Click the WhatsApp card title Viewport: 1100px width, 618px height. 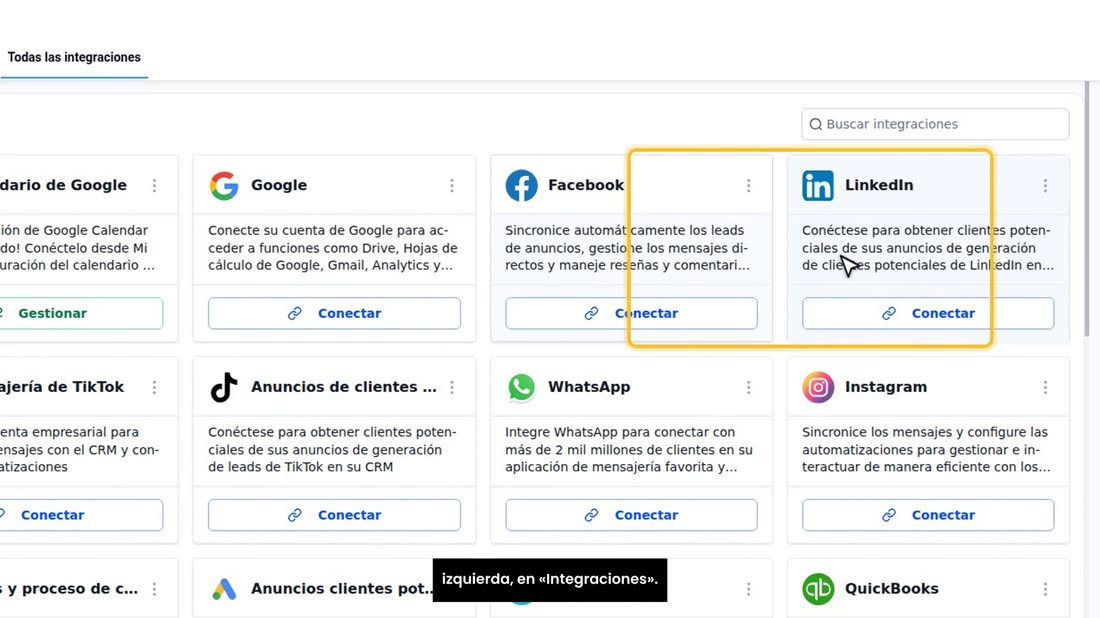click(x=589, y=387)
